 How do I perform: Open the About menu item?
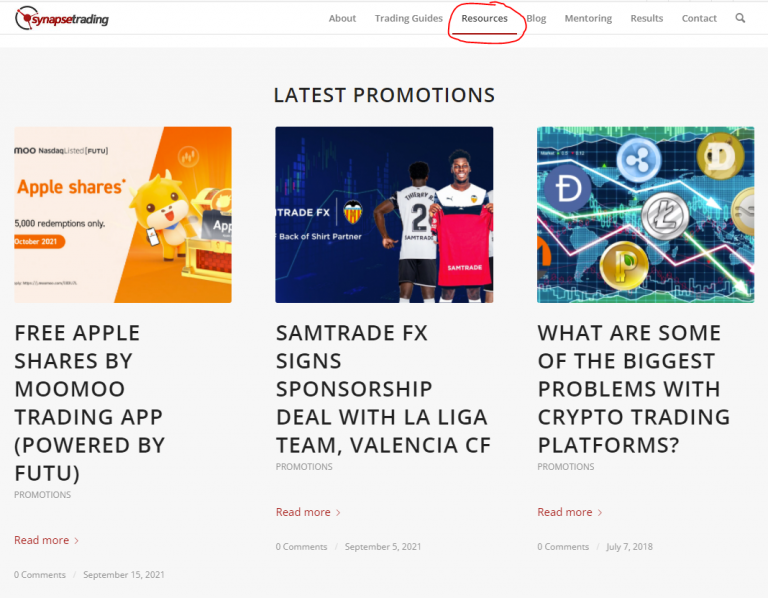coord(342,18)
